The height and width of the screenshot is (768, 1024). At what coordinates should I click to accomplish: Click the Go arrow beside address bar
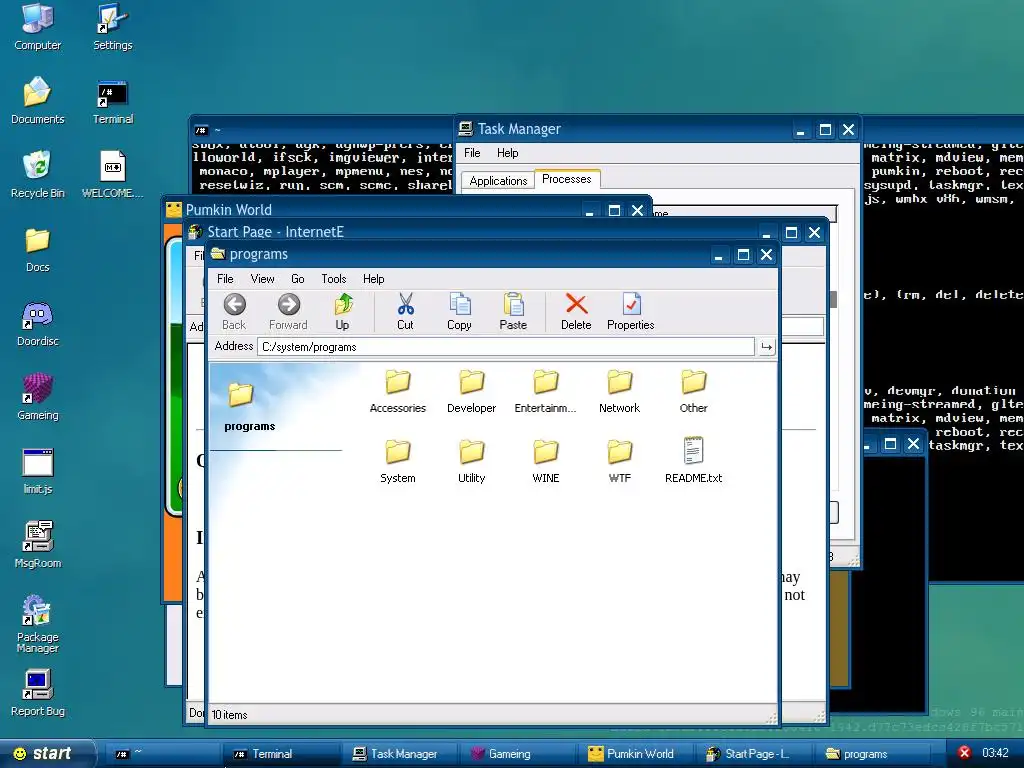pyautogui.click(x=766, y=347)
